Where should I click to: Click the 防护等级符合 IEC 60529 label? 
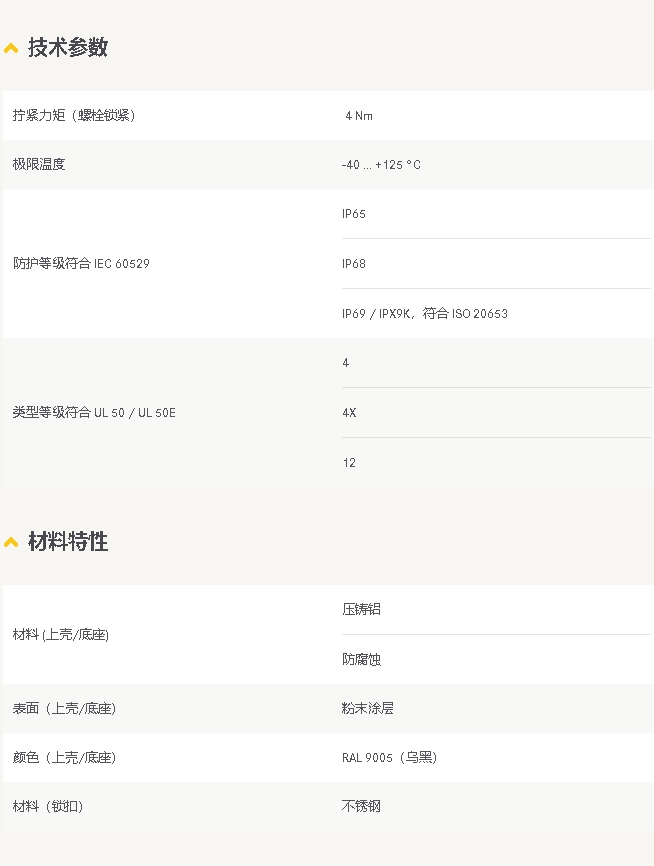point(81,263)
